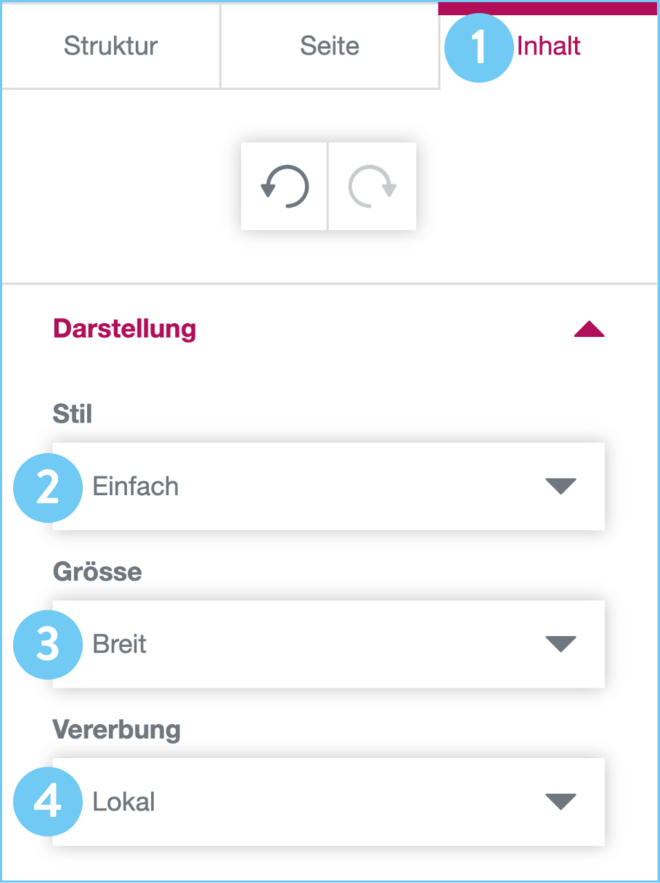Image resolution: width=660 pixels, height=883 pixels.
Task: Select the Inhalt tab
Action: (x=549, y=46)
